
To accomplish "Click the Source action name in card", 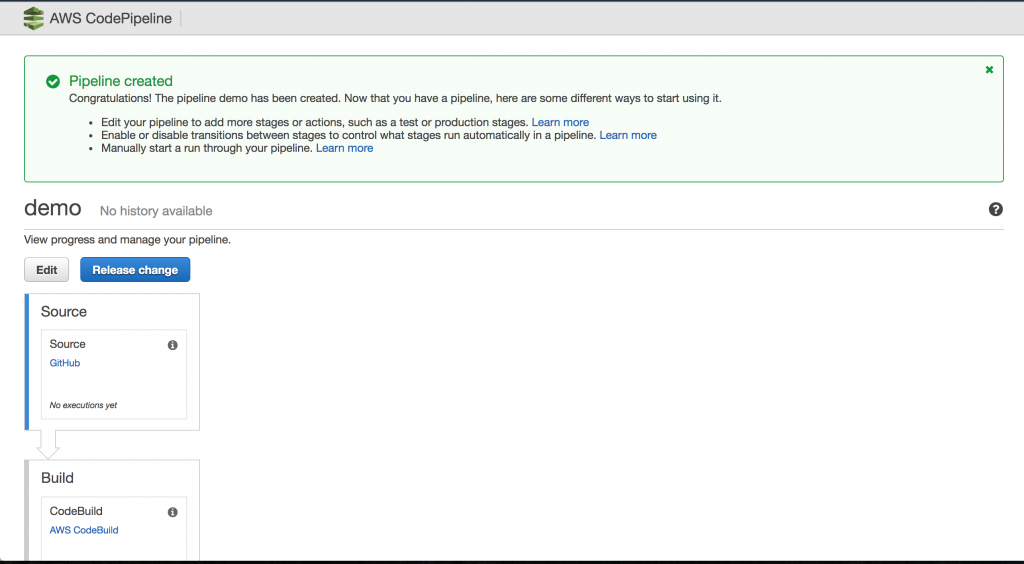I will [67, 344].
